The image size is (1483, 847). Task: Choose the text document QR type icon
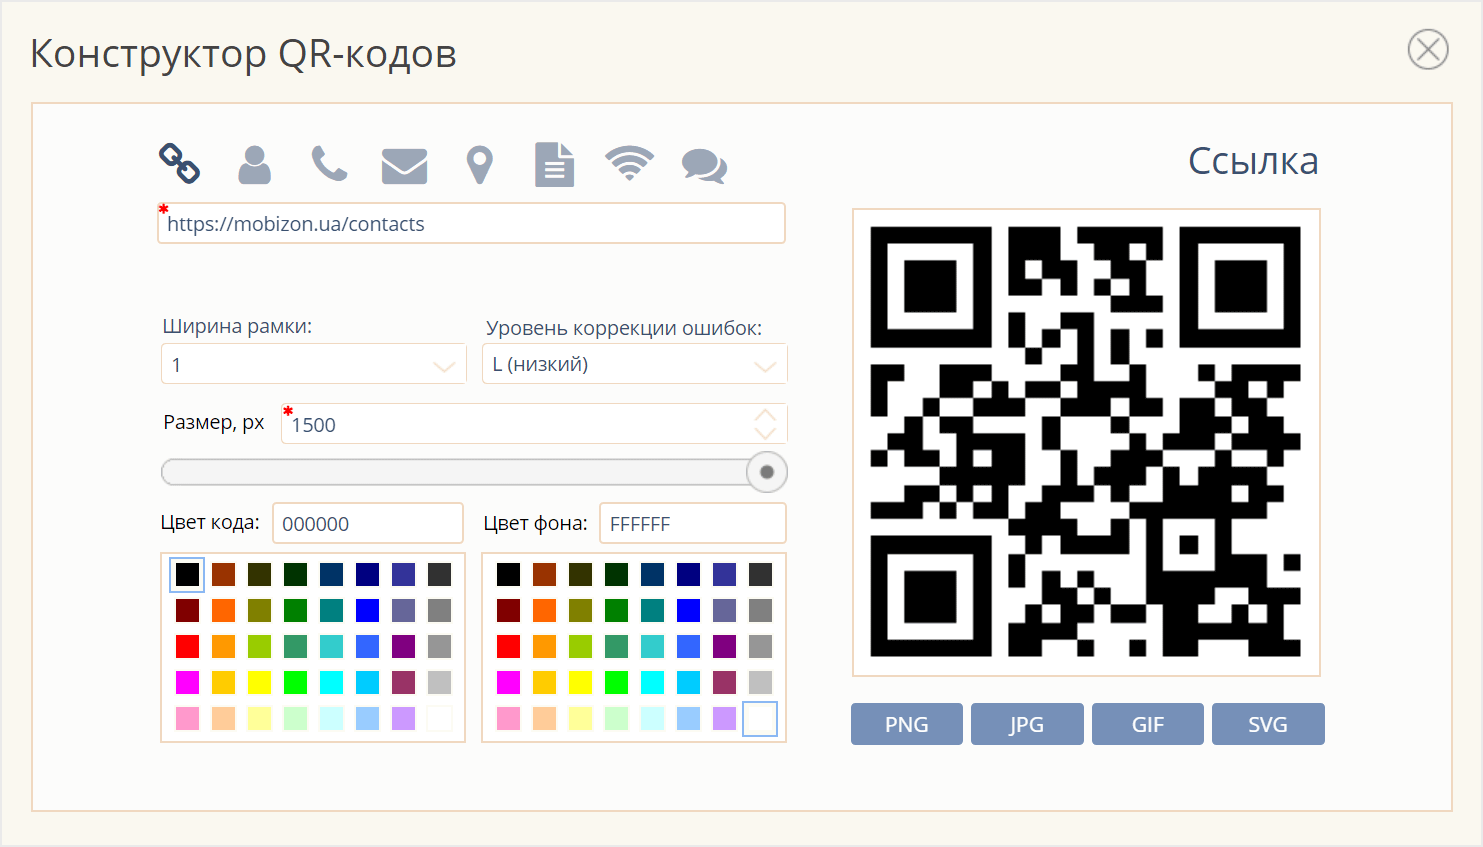pos(554,165)
